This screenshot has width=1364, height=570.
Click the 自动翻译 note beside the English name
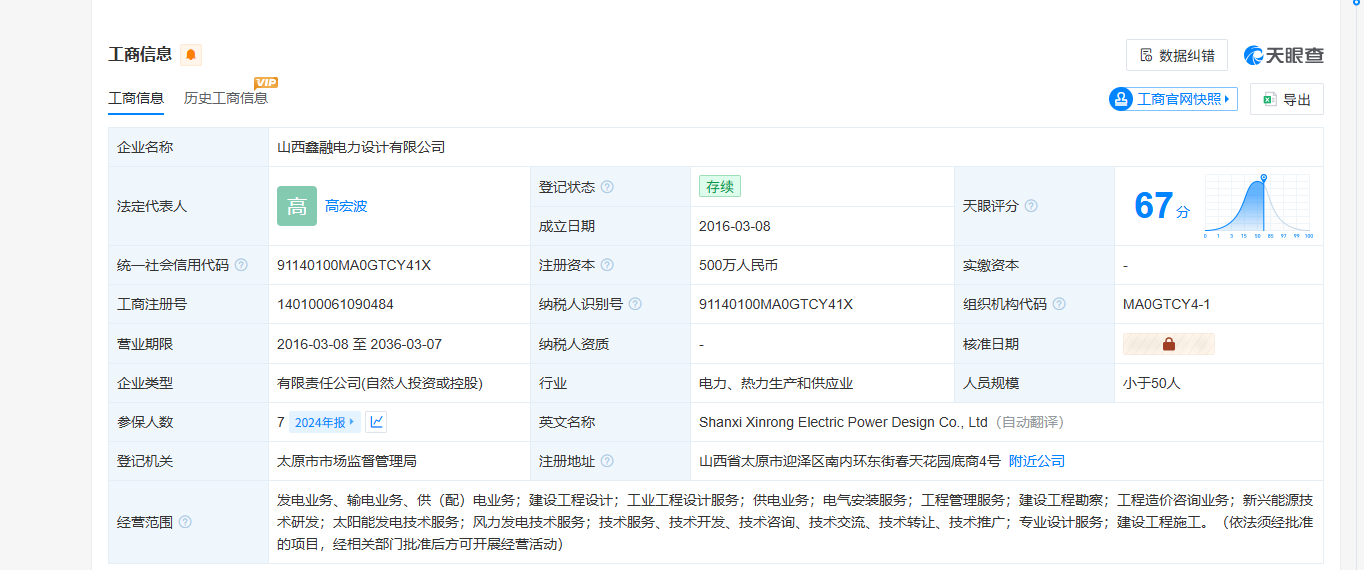(x=1029, y=422)
